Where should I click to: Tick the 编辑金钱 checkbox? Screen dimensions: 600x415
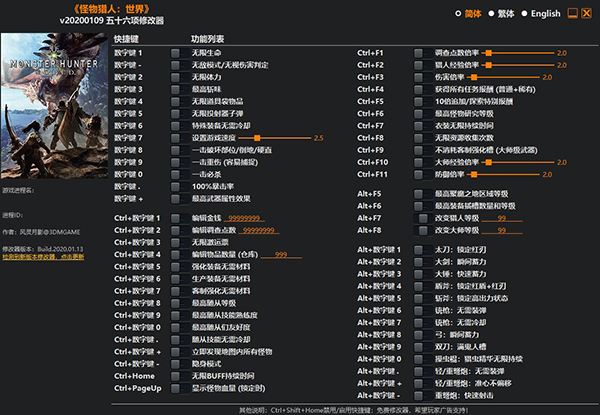point(176,217)
